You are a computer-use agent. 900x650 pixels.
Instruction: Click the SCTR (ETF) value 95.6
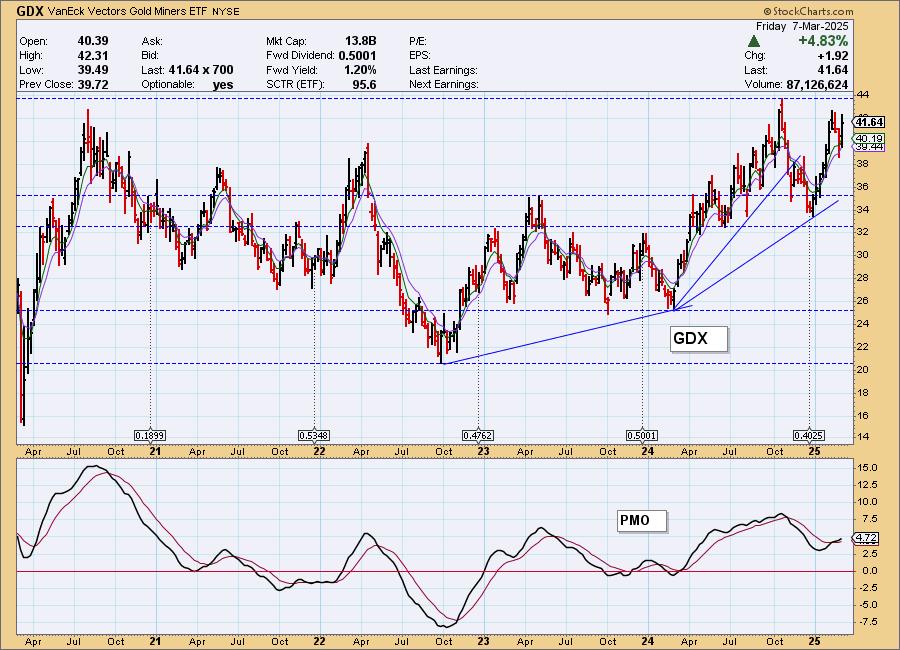364,84
